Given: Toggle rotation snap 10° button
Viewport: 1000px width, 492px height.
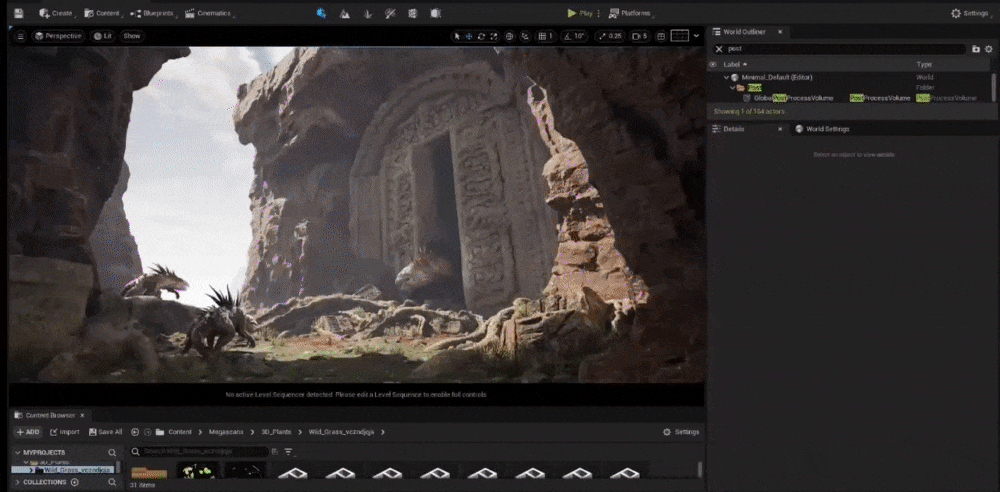Looking at the screenshot, I should coord(574,36).
